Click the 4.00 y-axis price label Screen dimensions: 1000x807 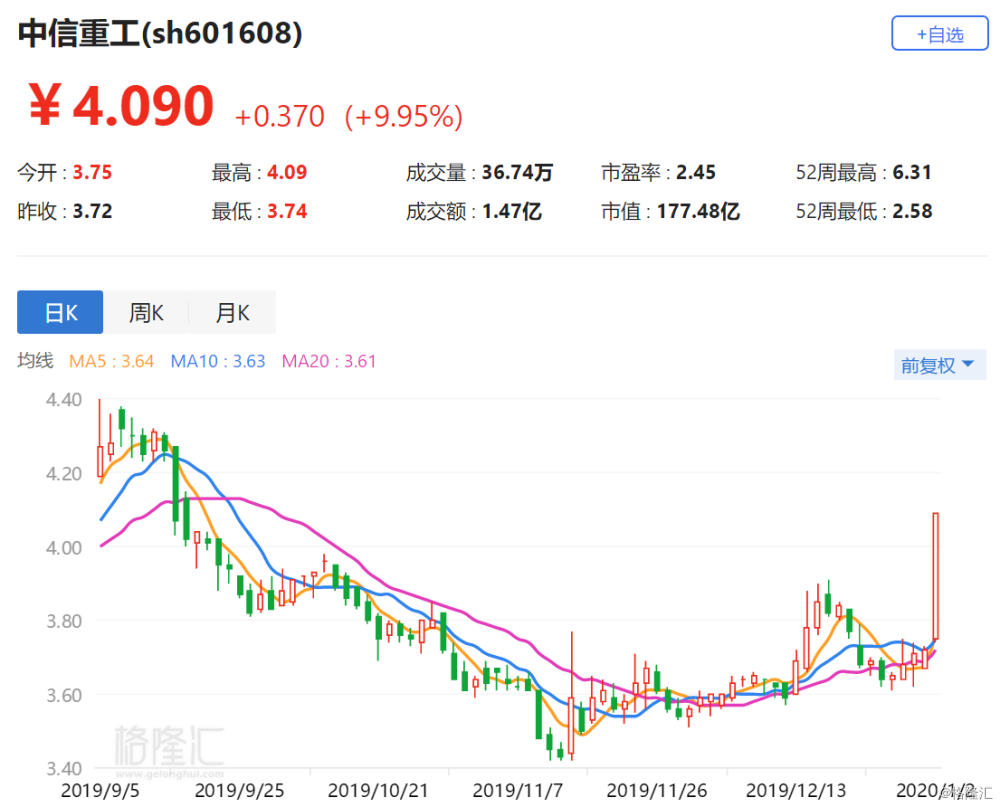[x=64, y=547]
